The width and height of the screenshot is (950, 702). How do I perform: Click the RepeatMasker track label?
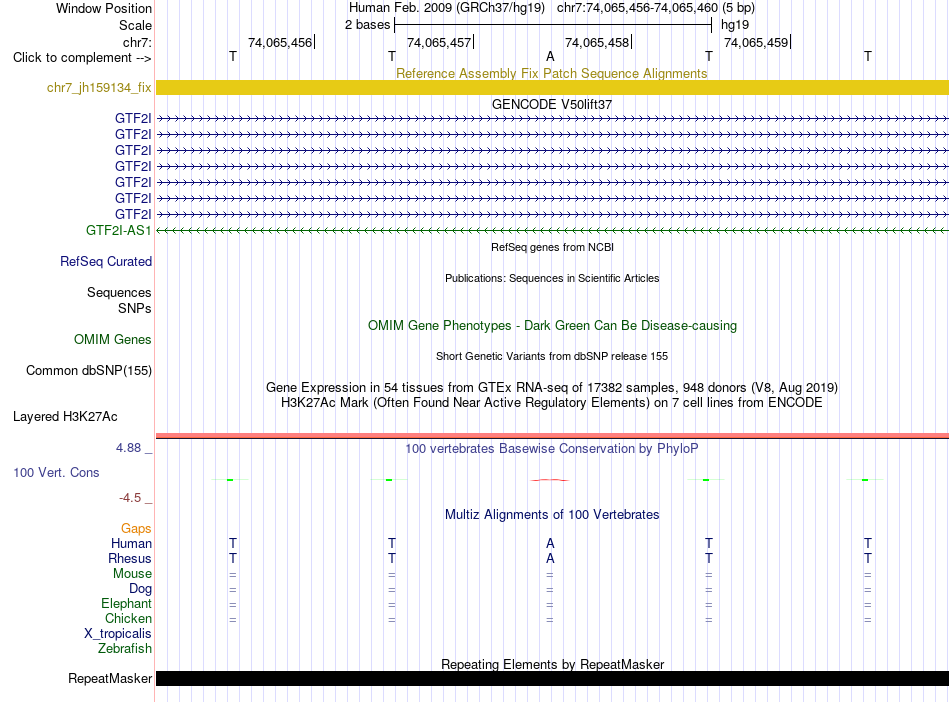coord(110,678)
